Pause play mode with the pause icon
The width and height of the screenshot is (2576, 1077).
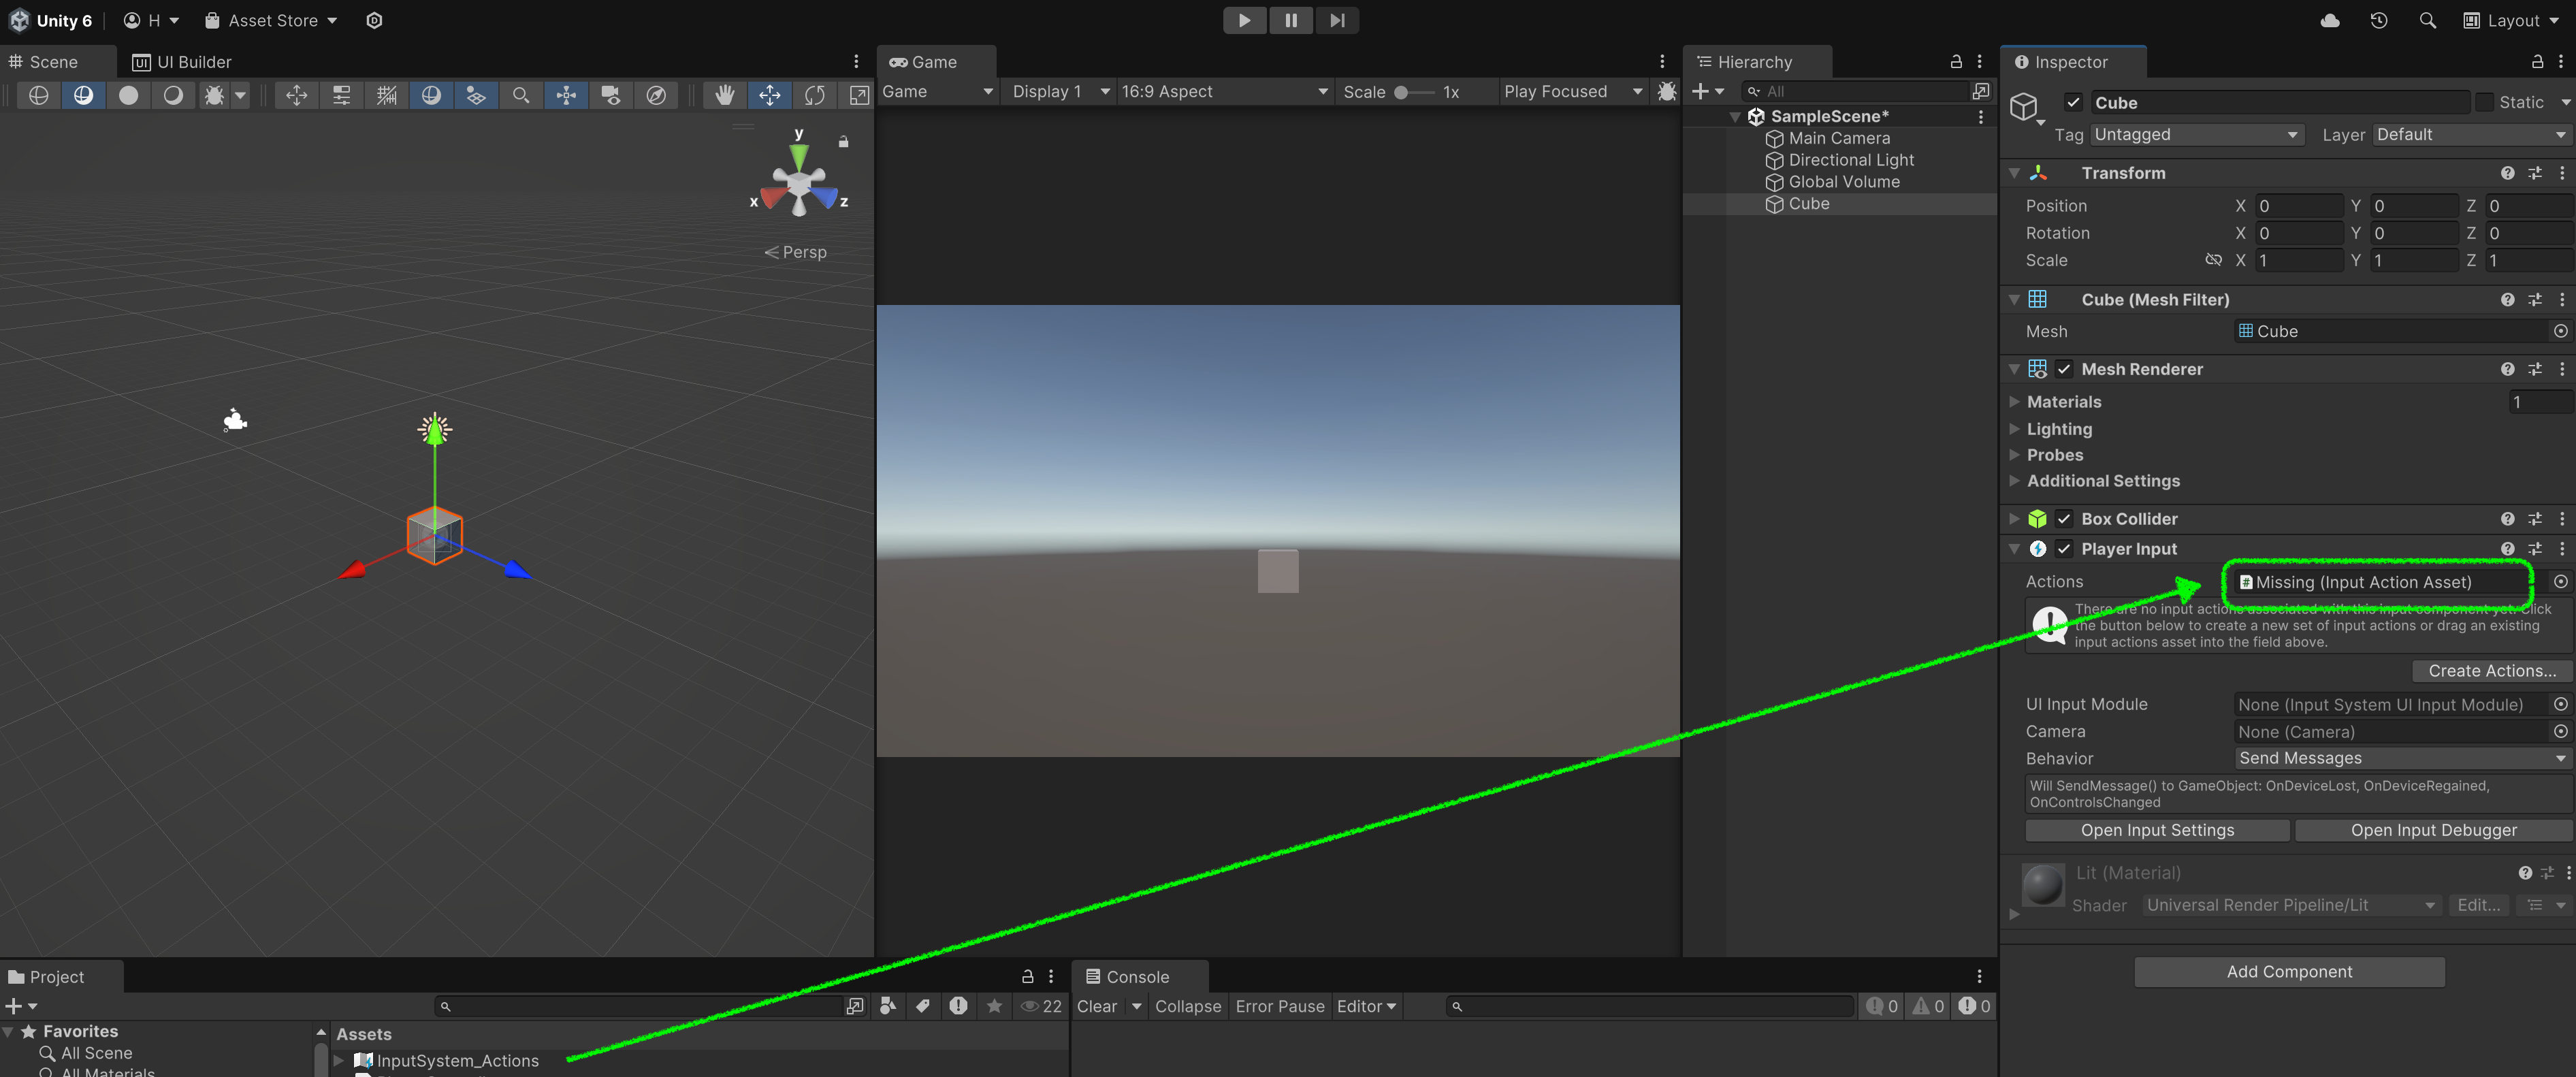1290,20
